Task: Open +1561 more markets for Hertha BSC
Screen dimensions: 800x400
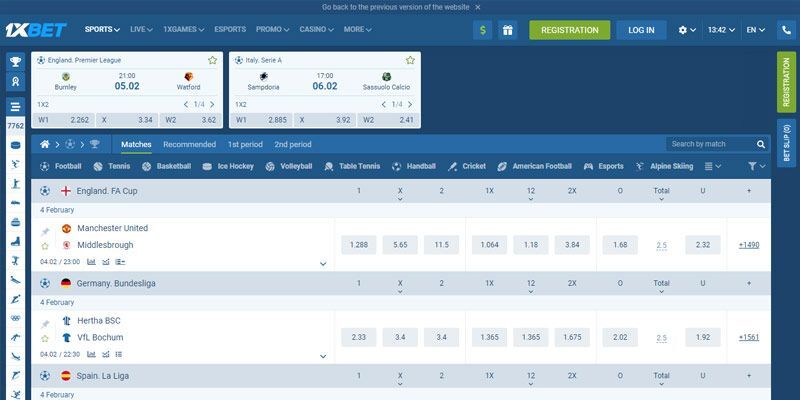Action: (749, 337)
